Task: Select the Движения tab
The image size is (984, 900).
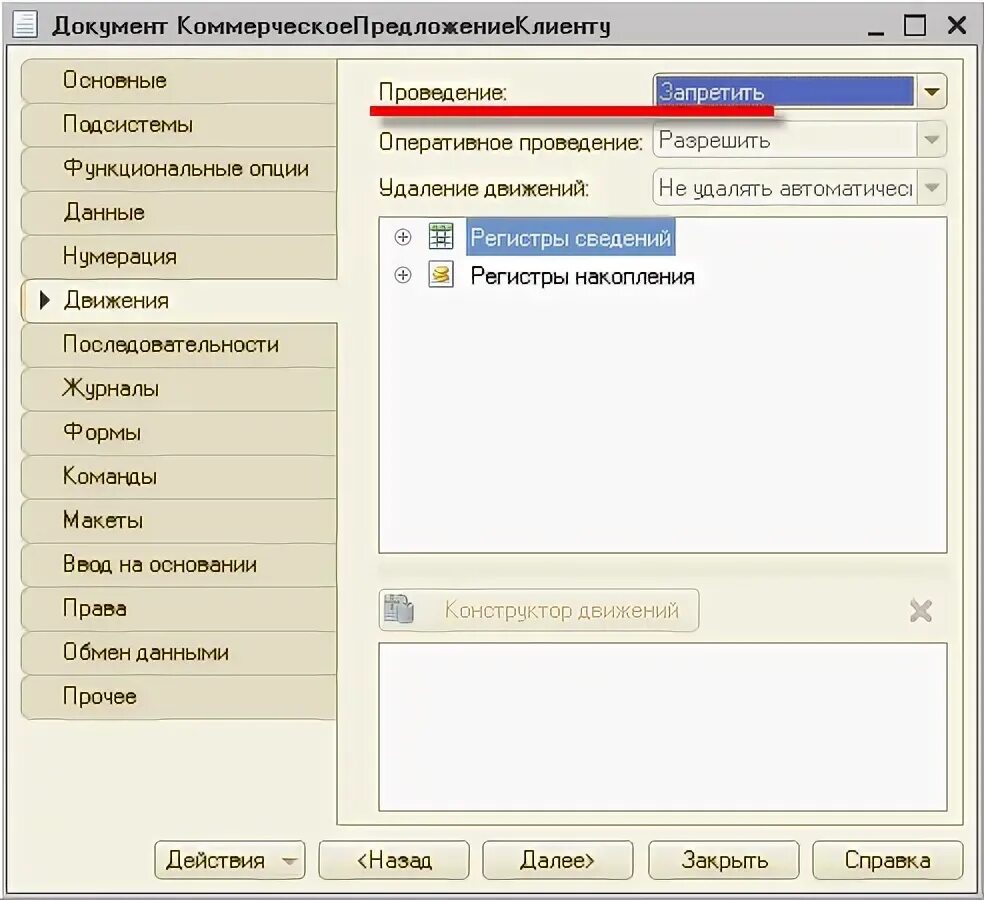Action: (x=179, y=301)
